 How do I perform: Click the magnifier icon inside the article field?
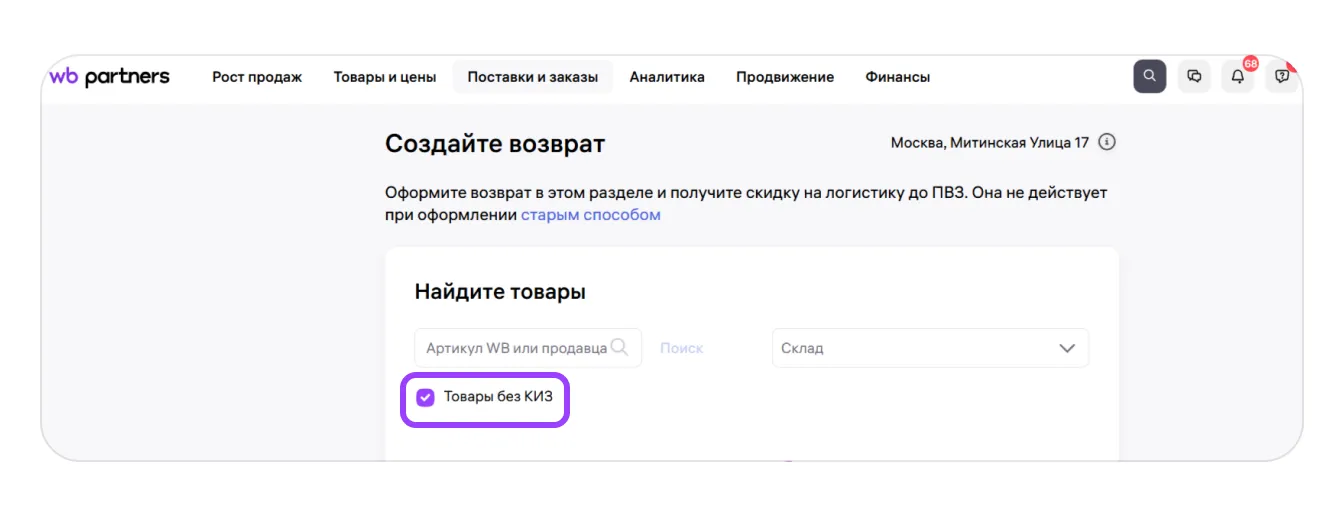(619, 347)
